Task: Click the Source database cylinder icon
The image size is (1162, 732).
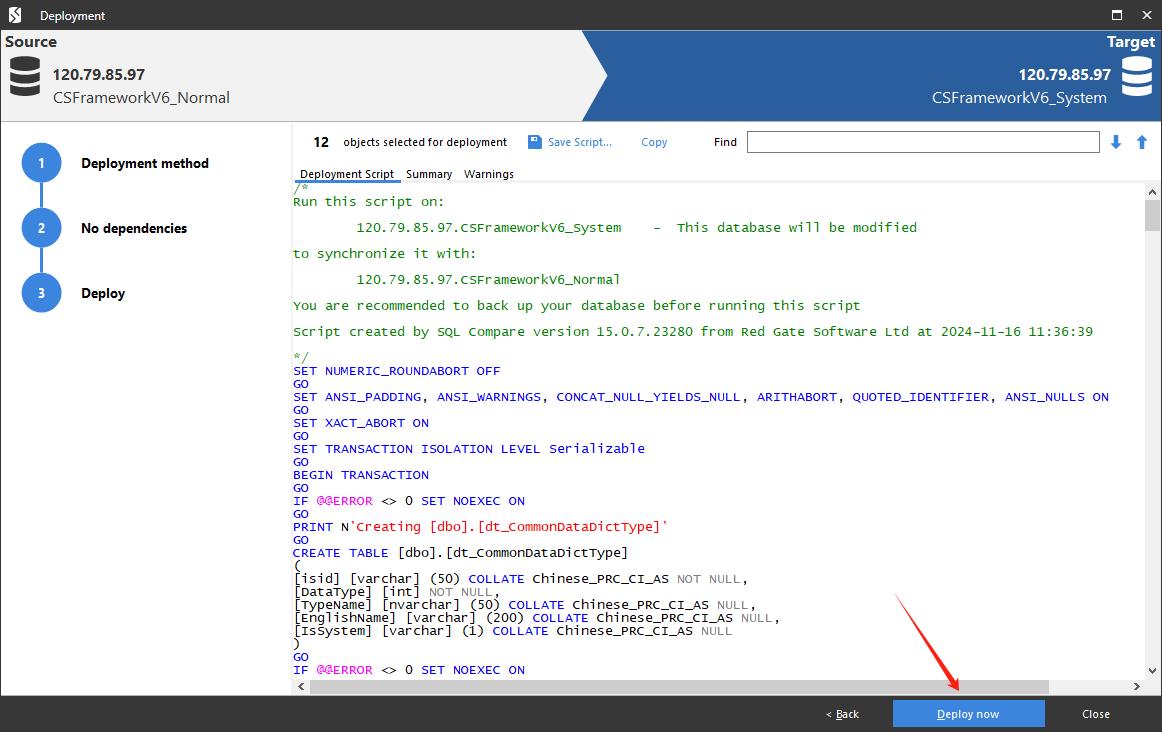Action: pyautogui.click(x=25, y=76)
